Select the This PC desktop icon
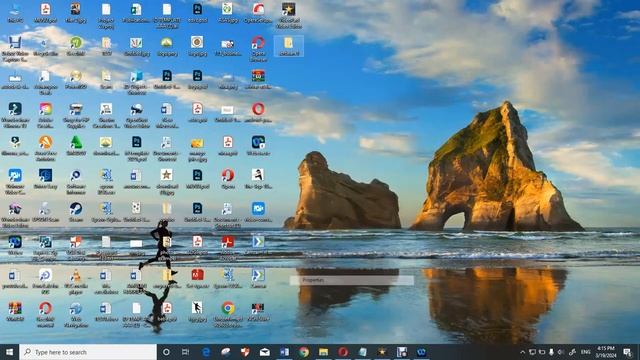This screenshot has height=360, width=640. pos(15,13)
